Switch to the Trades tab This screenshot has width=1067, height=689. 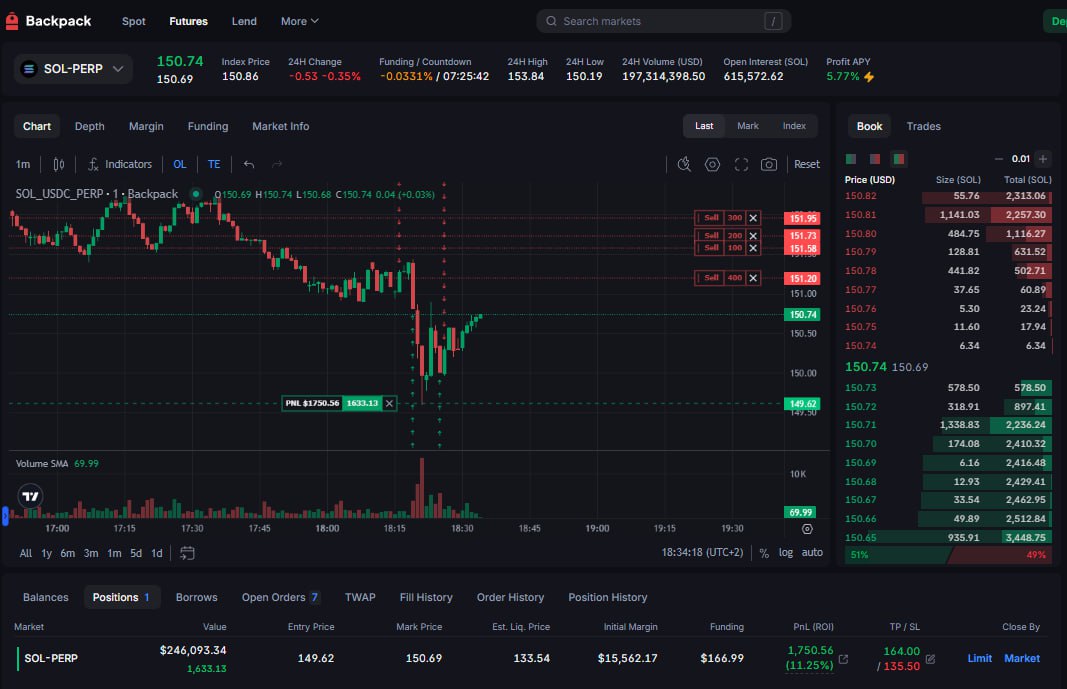(x=923, y=126)
